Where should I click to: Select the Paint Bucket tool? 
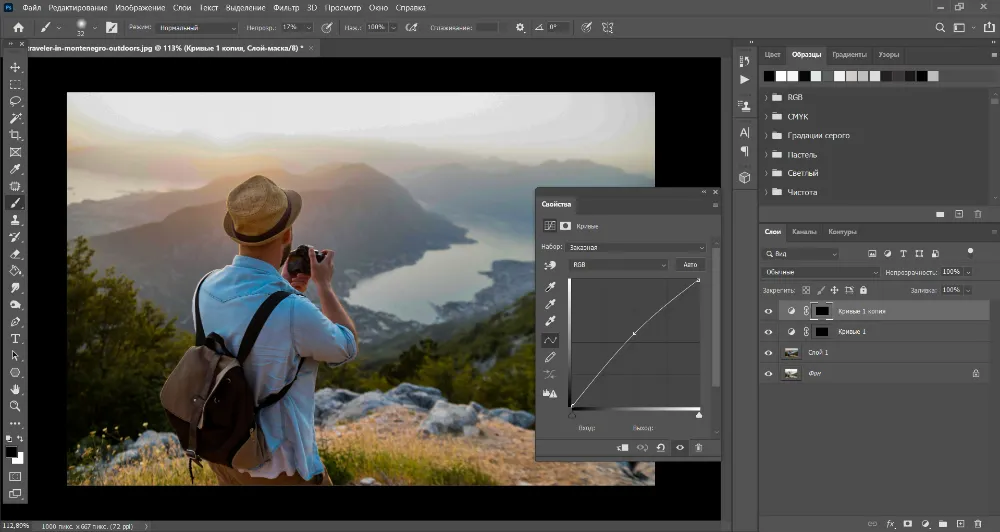coord(15,271)
